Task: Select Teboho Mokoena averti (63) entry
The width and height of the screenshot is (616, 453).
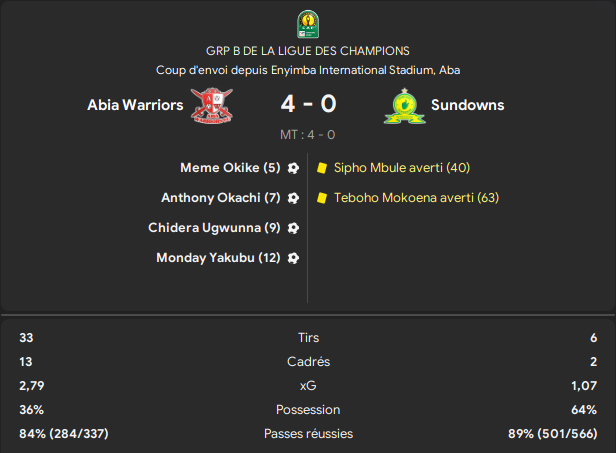Action: pyautogui.click(x=416, y=198)
